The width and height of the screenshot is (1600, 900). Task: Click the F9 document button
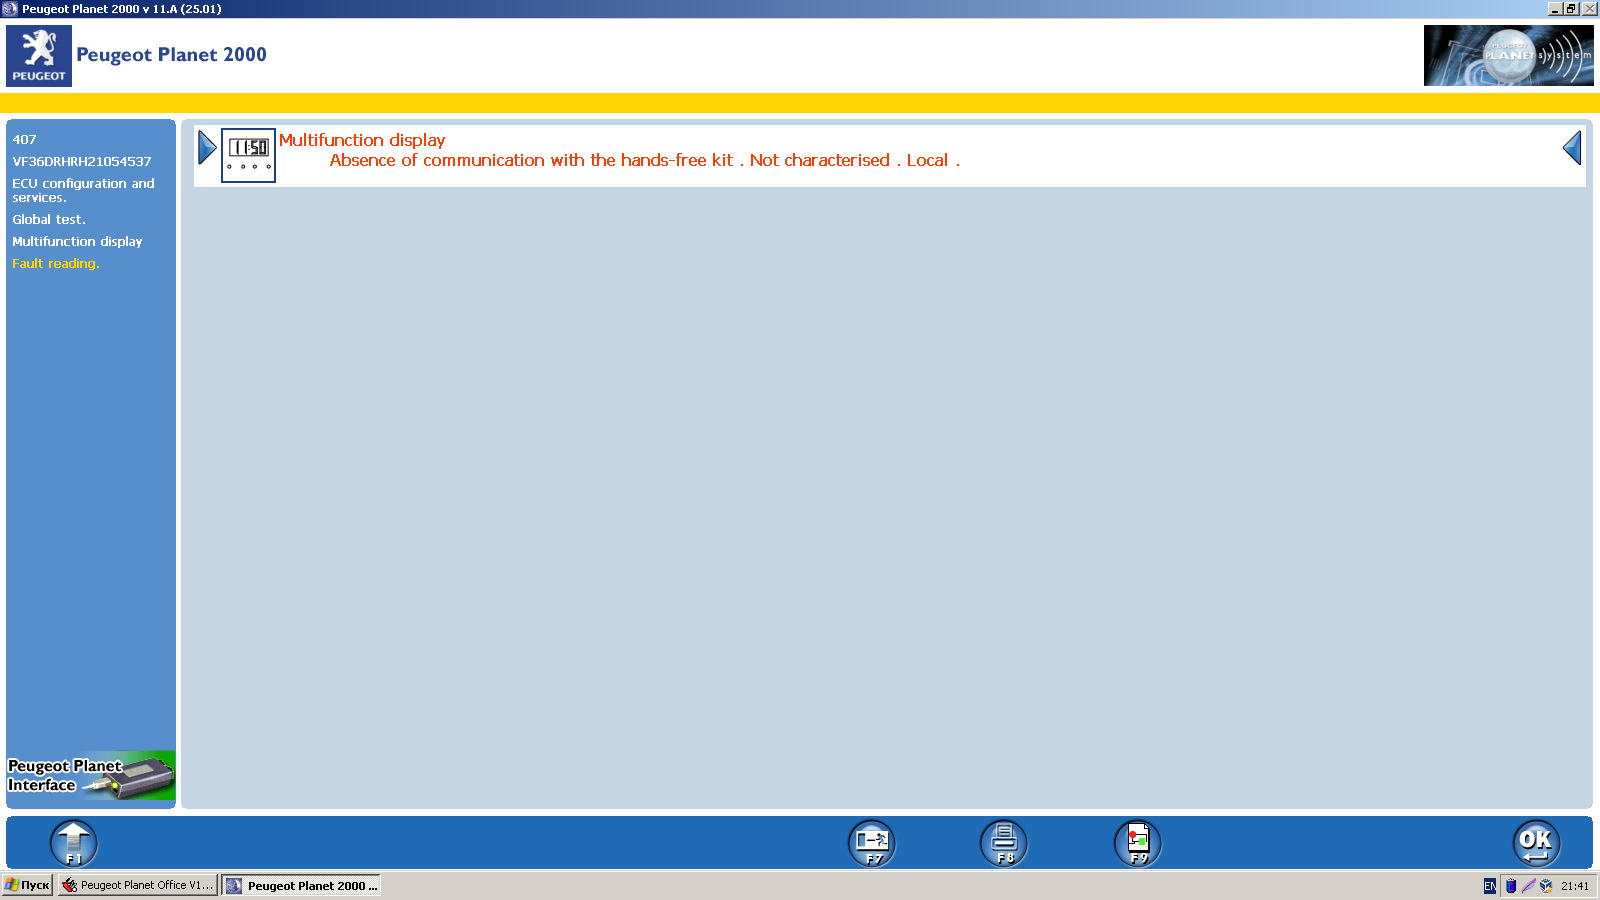coord(1138,843)
